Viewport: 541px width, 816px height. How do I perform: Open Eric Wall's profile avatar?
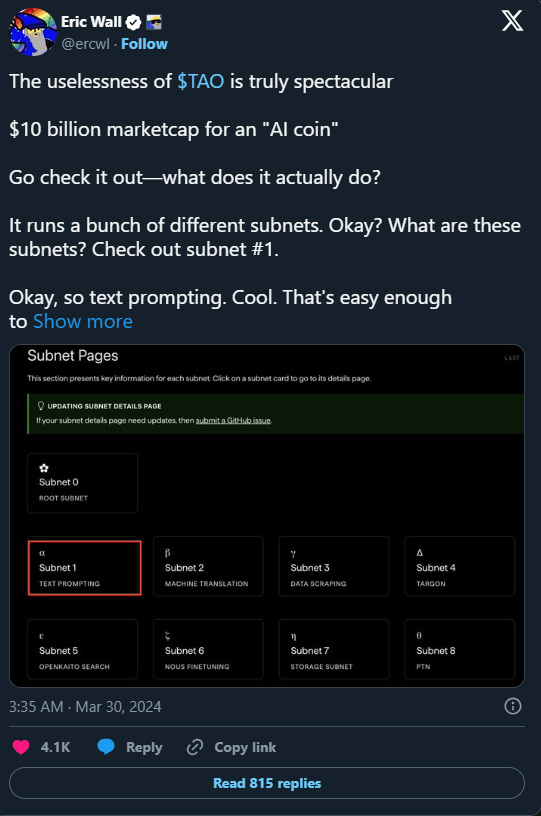pos(33,32)
